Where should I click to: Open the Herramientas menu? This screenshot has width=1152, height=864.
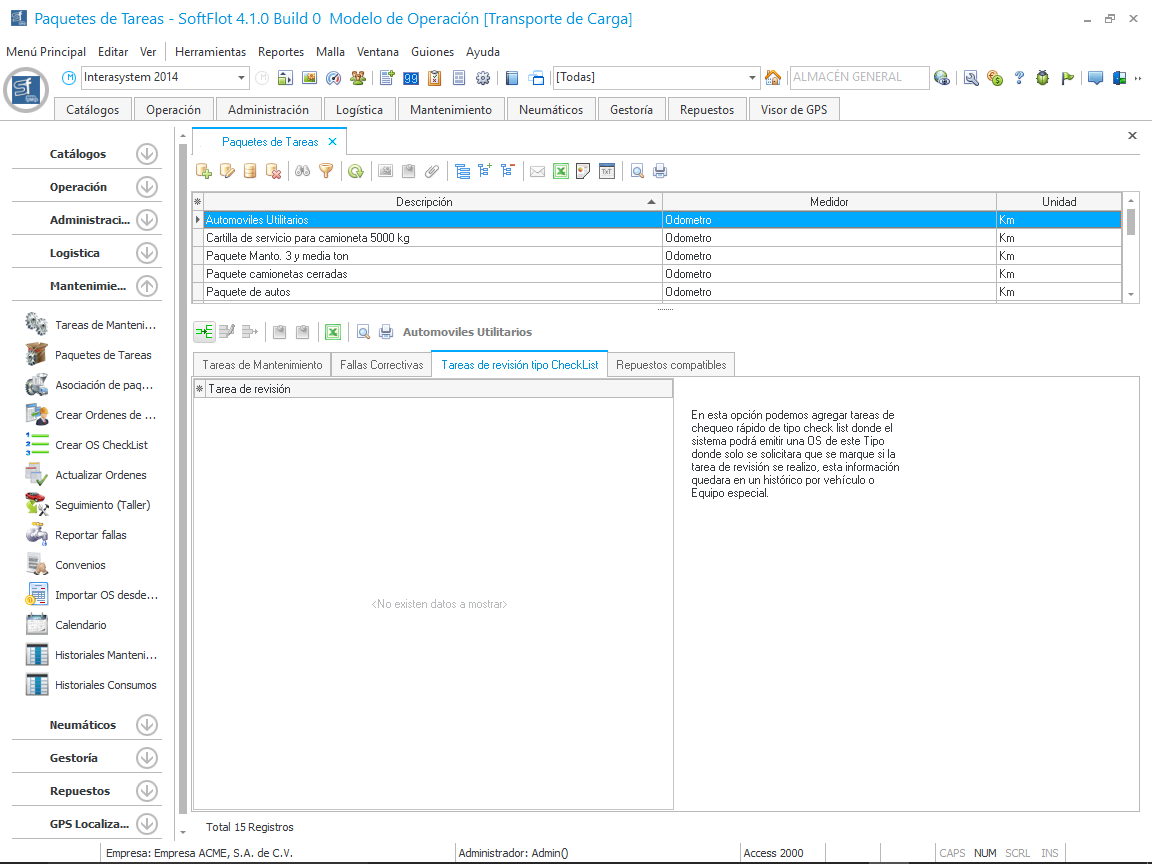click(210, 52)
